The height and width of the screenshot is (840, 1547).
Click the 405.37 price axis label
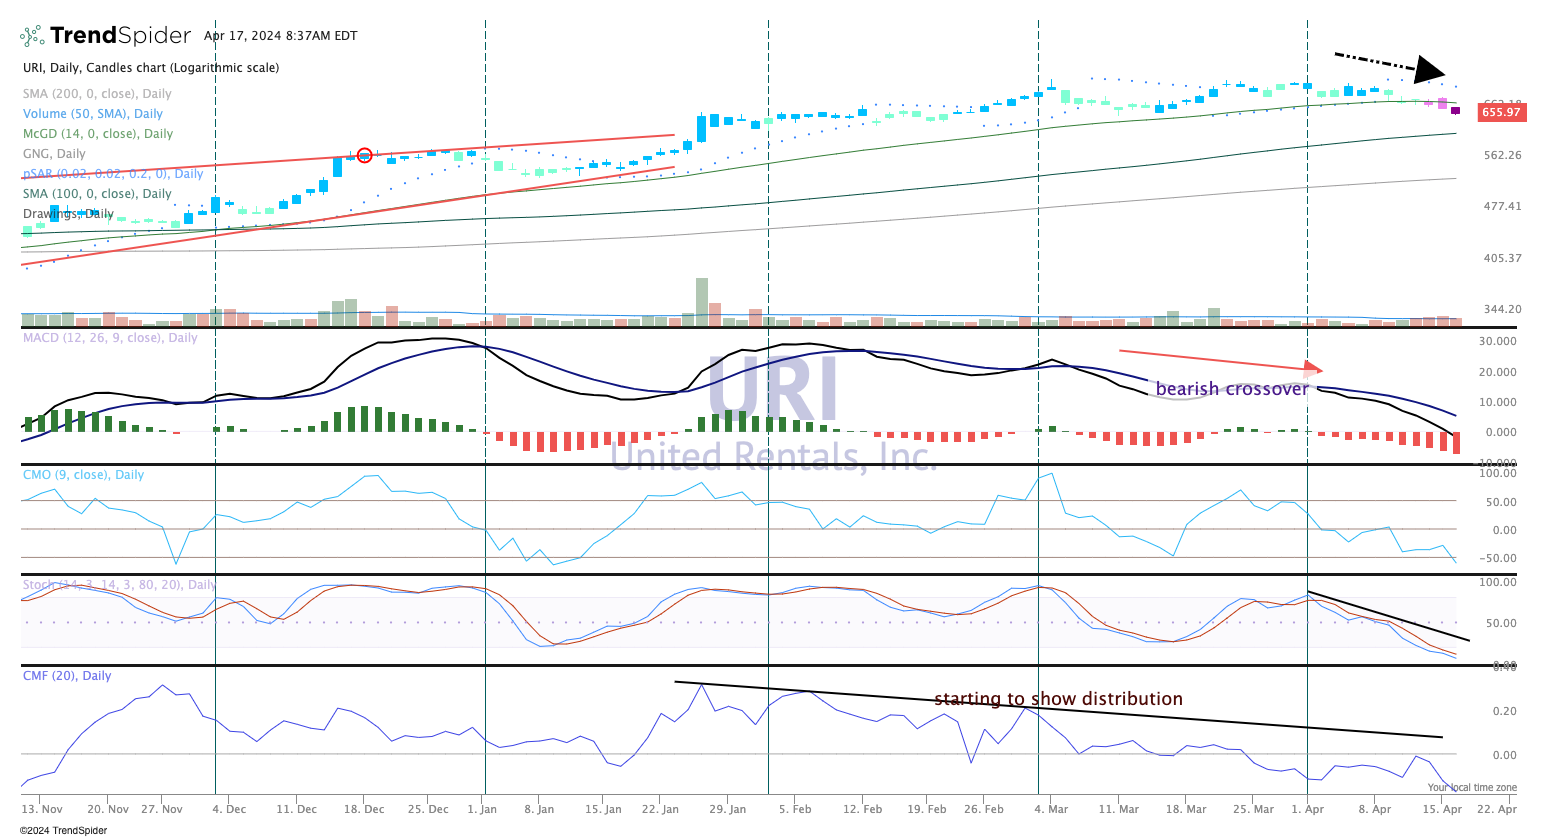click(x=1503, y=258)
